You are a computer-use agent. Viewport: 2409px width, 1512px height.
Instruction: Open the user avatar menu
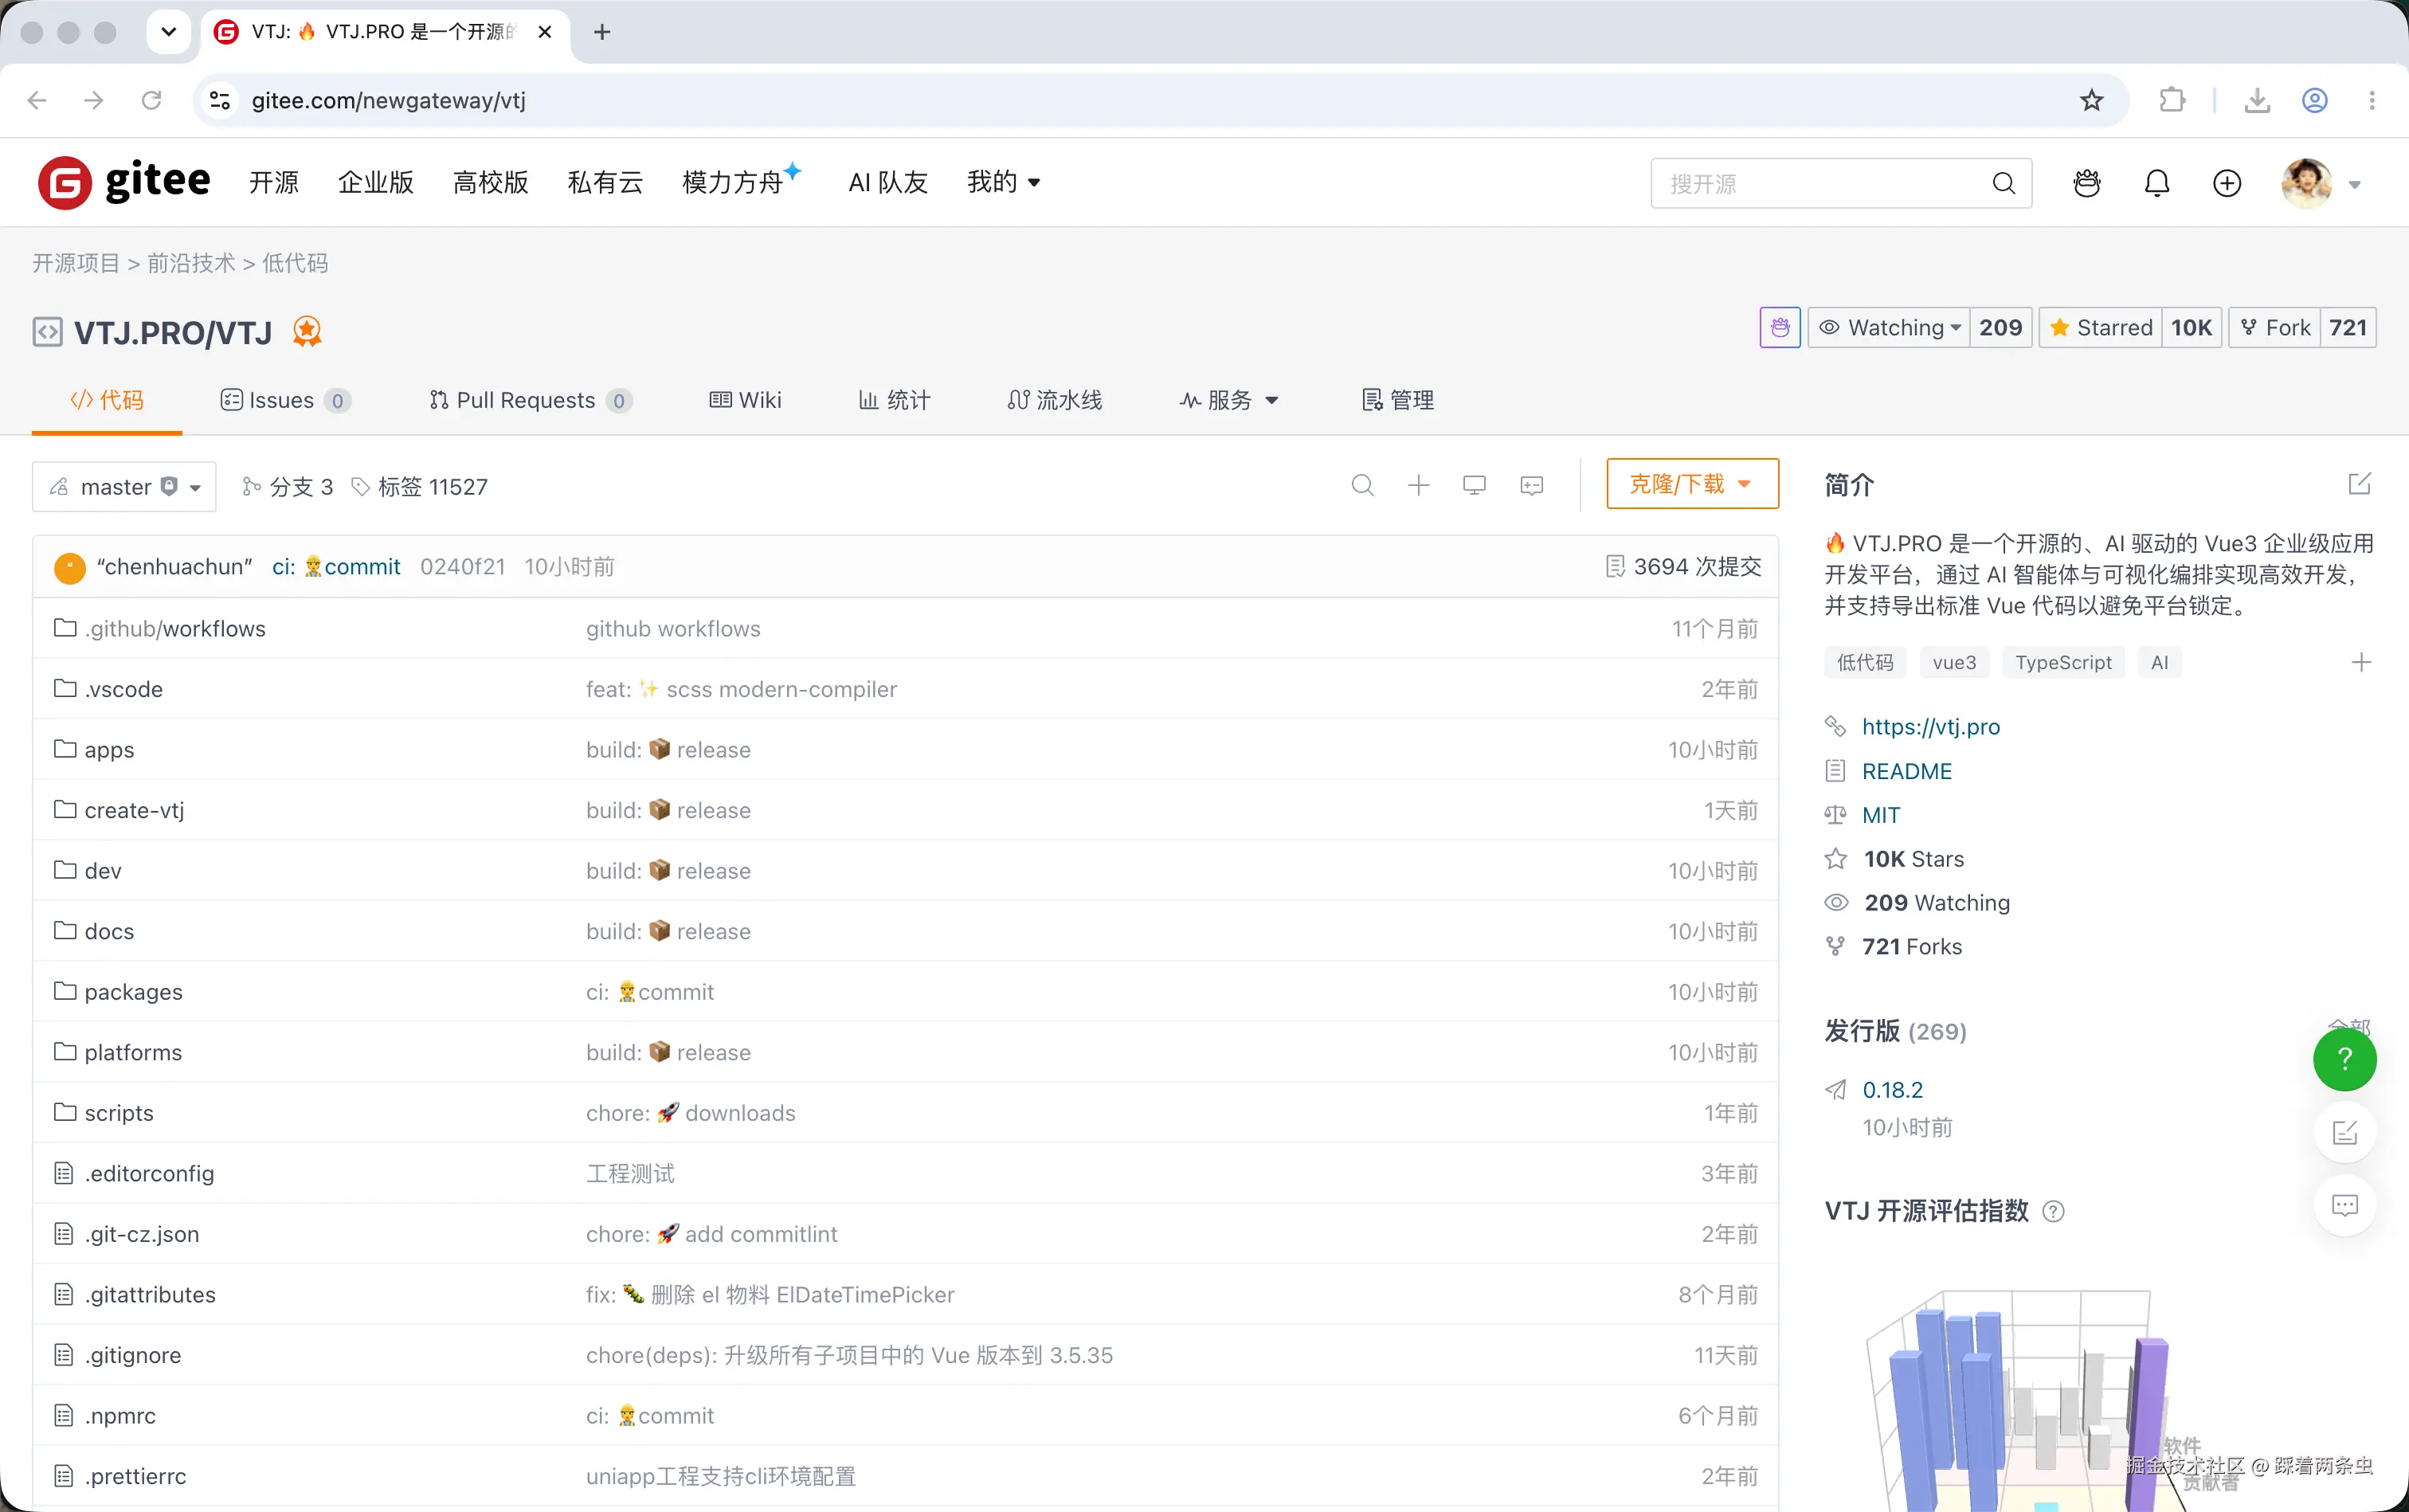[2320, 183]
